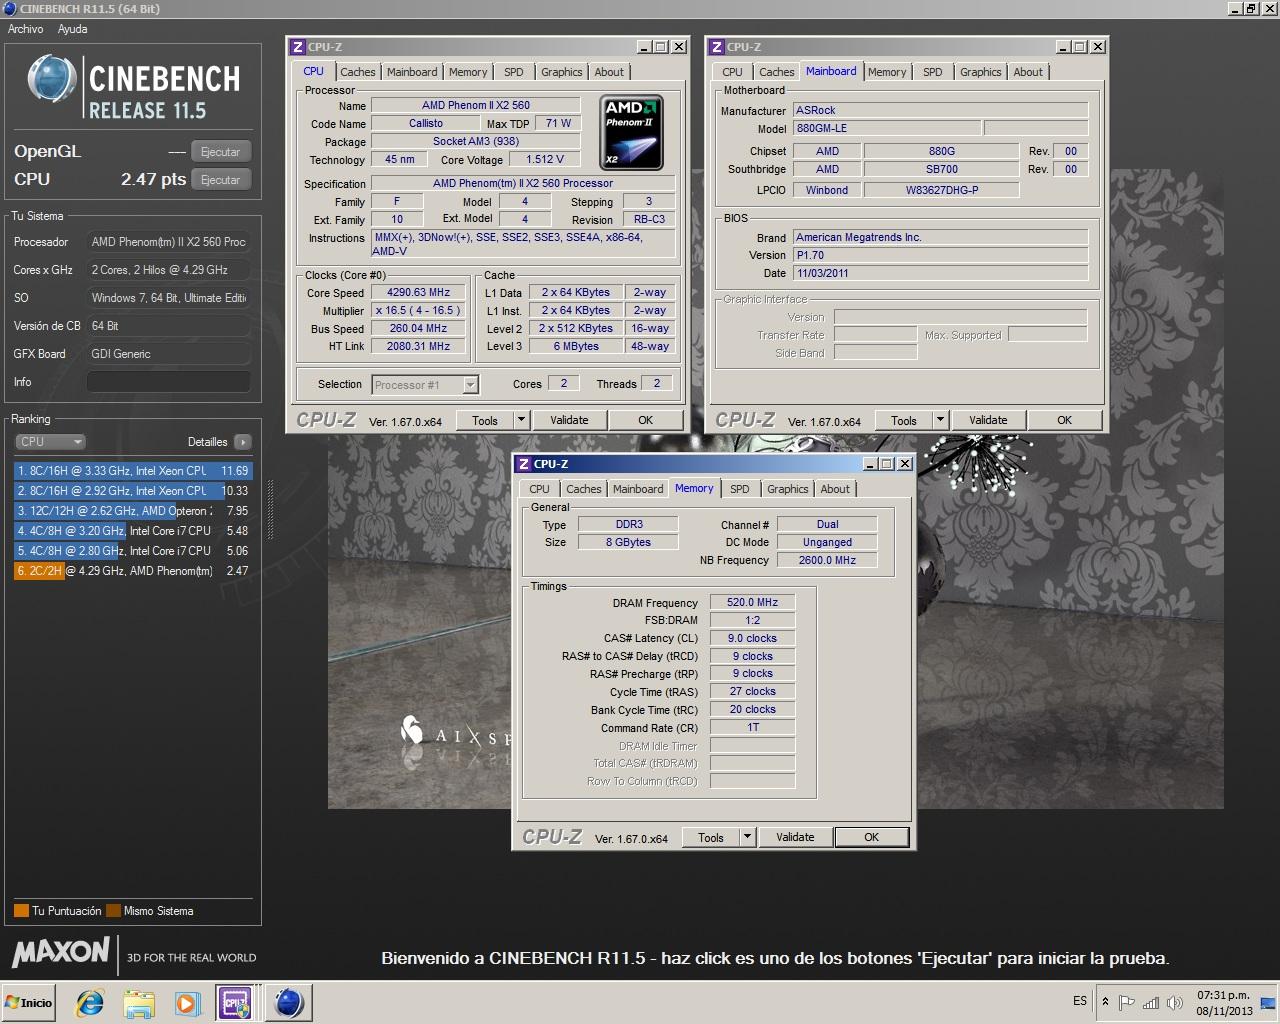Open Caches tab in Memory window
This screenshot has height=1024, width=1280.
click(584, 489)
